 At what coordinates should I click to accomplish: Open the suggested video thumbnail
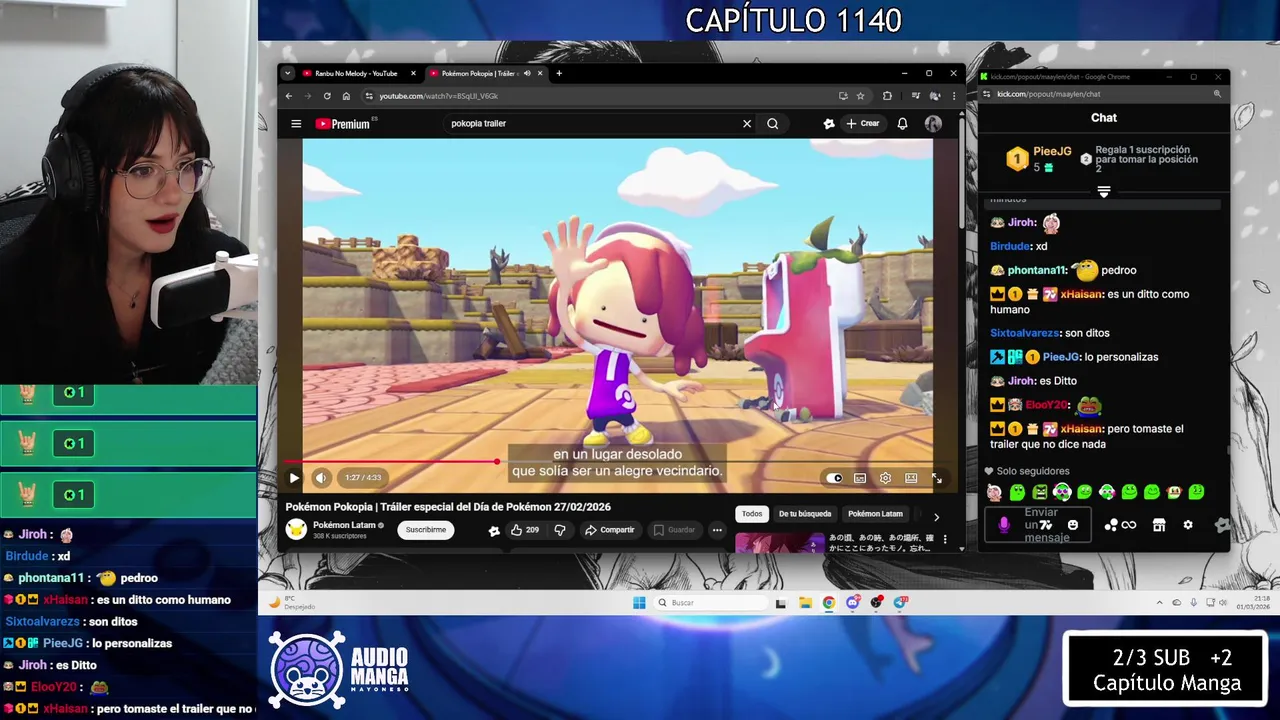click(x=780, y=543)
